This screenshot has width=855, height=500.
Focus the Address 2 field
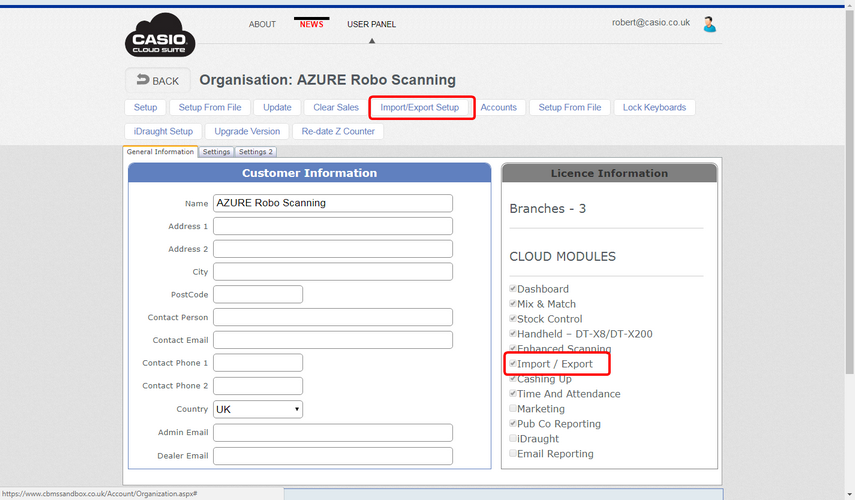pyautogui.click(x=333, y=249)
